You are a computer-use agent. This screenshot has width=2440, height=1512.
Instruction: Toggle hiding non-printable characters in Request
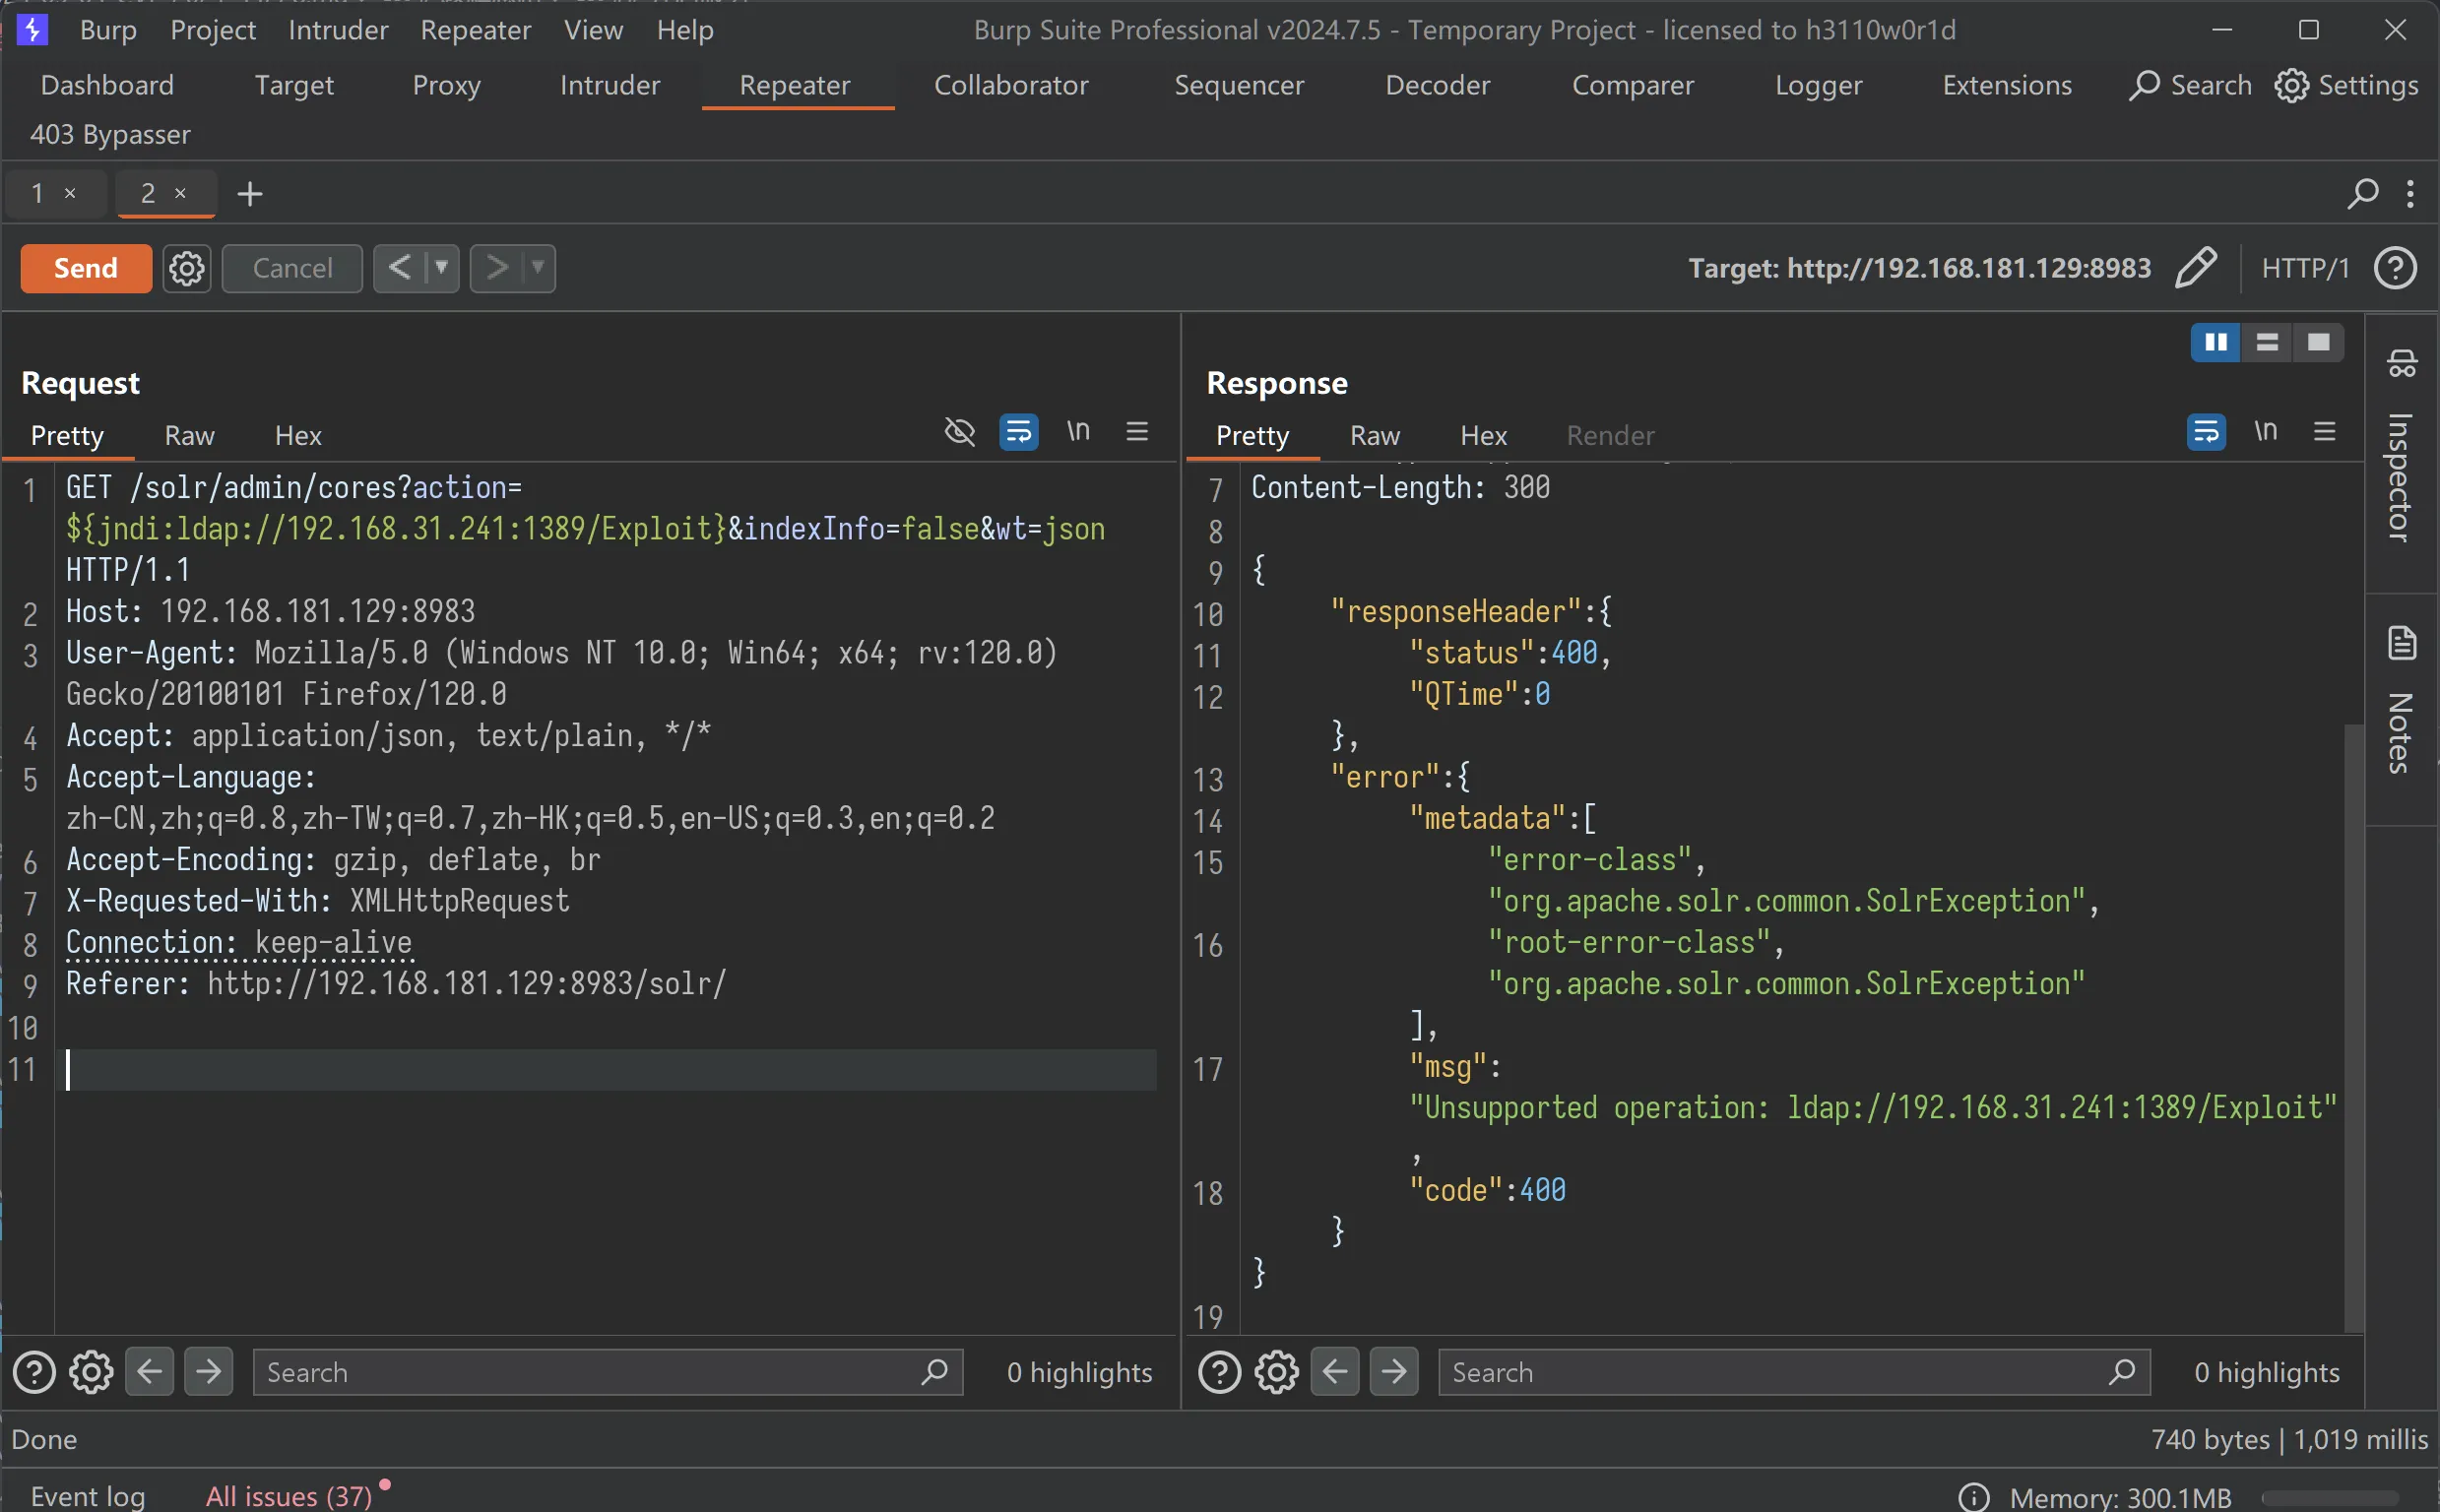tap(960, 432)
